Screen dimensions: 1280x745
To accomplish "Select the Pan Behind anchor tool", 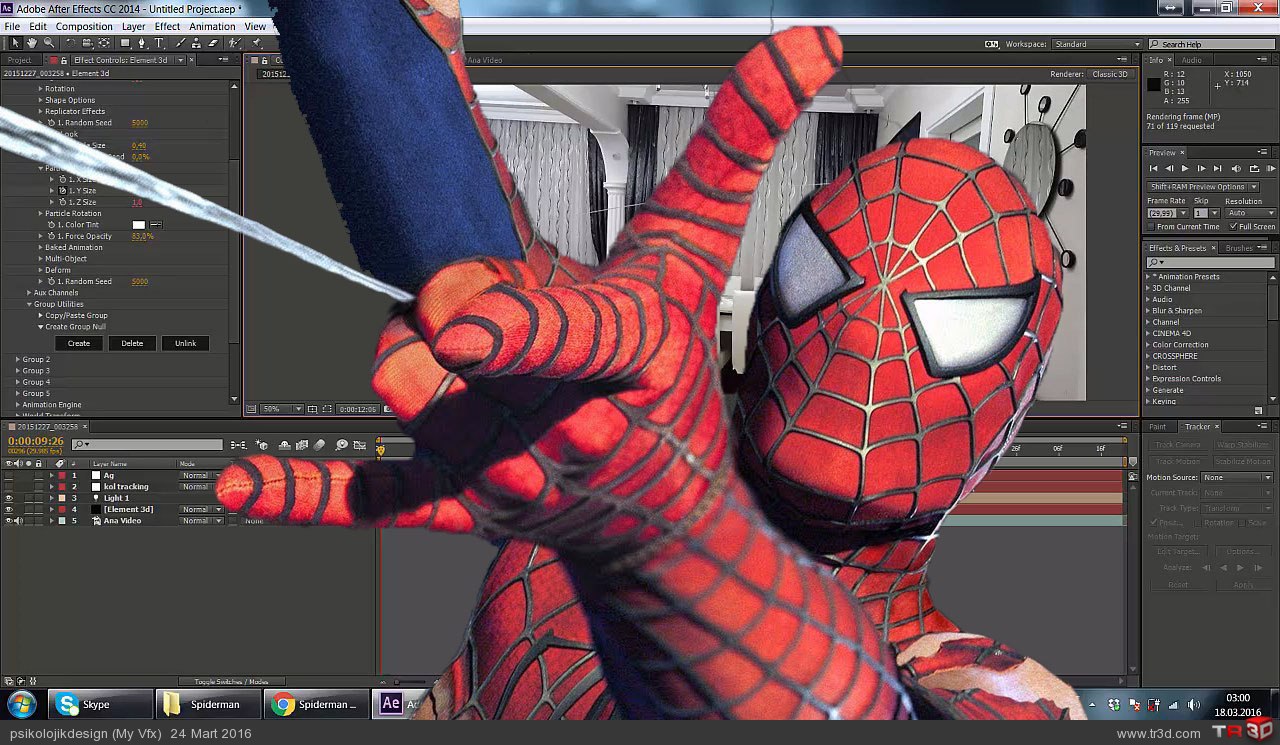I will click(x=104, y=43).
